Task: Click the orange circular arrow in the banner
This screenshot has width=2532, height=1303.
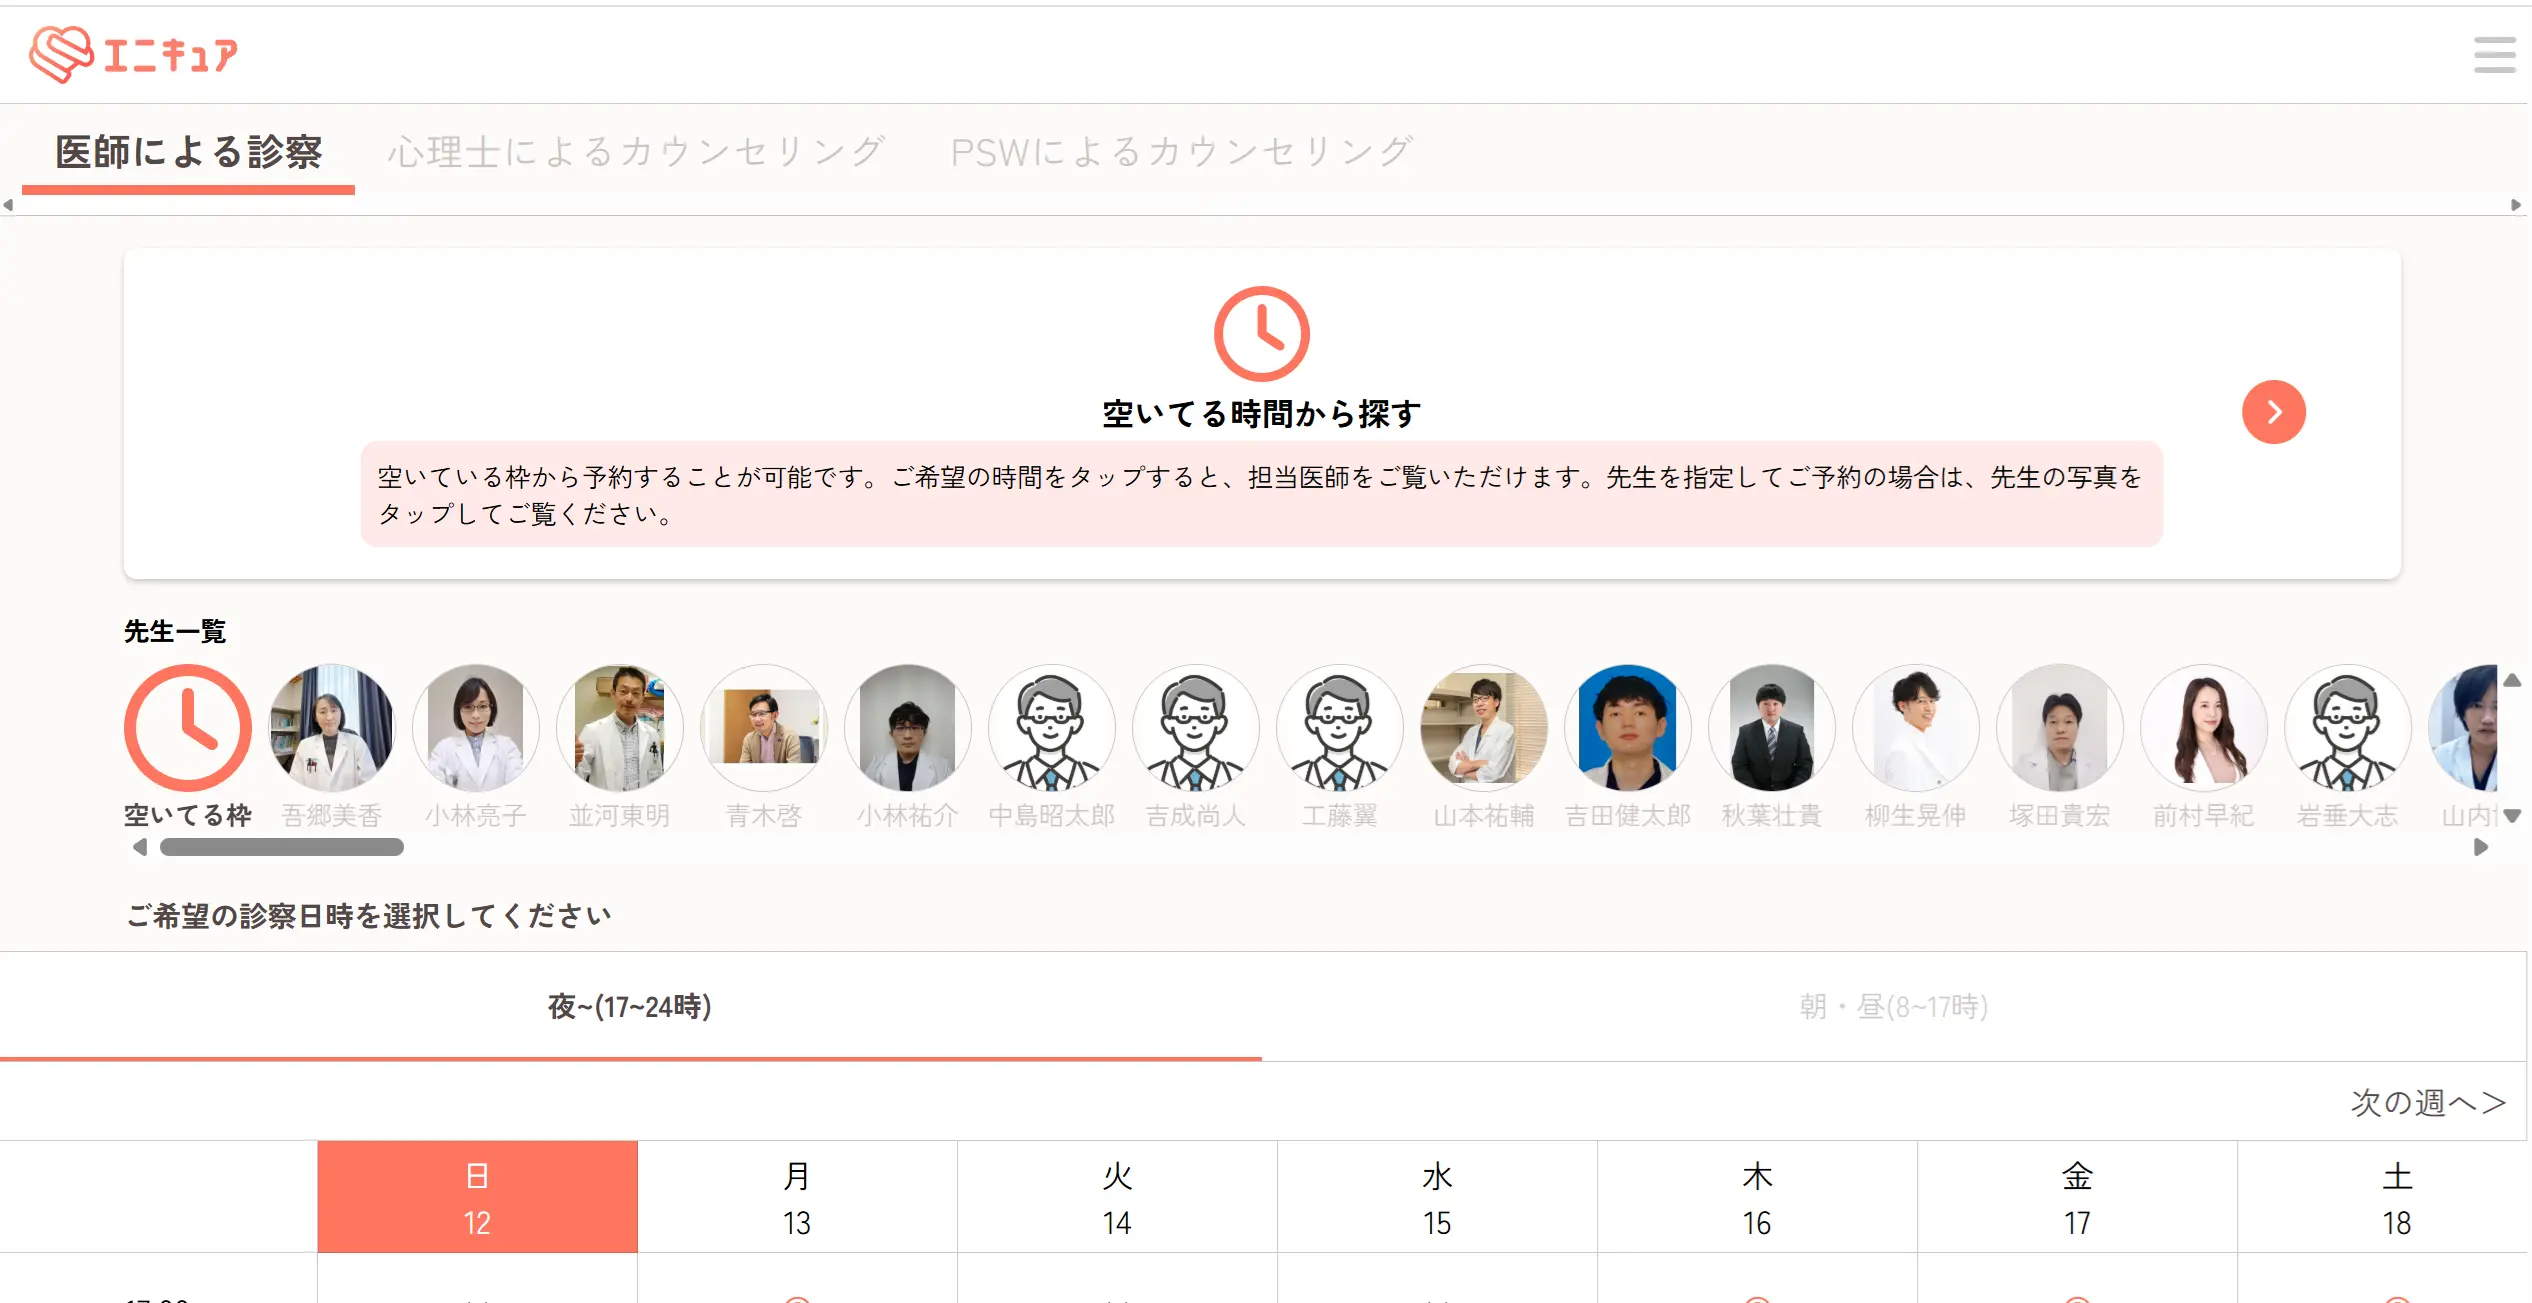Action: coord(2275,411)
